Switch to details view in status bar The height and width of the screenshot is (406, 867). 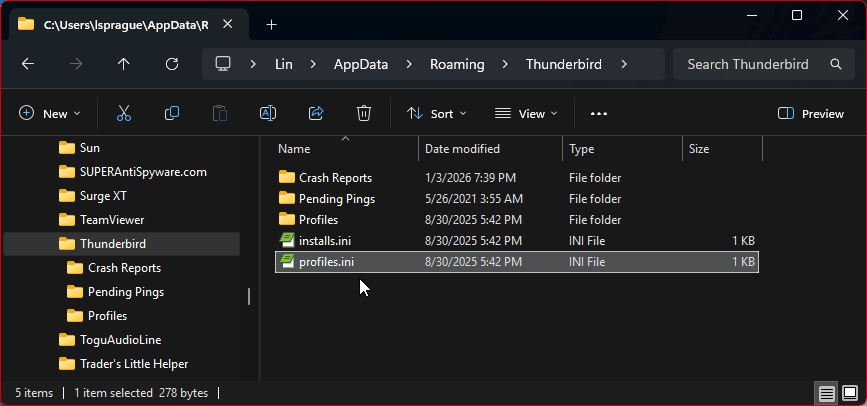point(825,393)
